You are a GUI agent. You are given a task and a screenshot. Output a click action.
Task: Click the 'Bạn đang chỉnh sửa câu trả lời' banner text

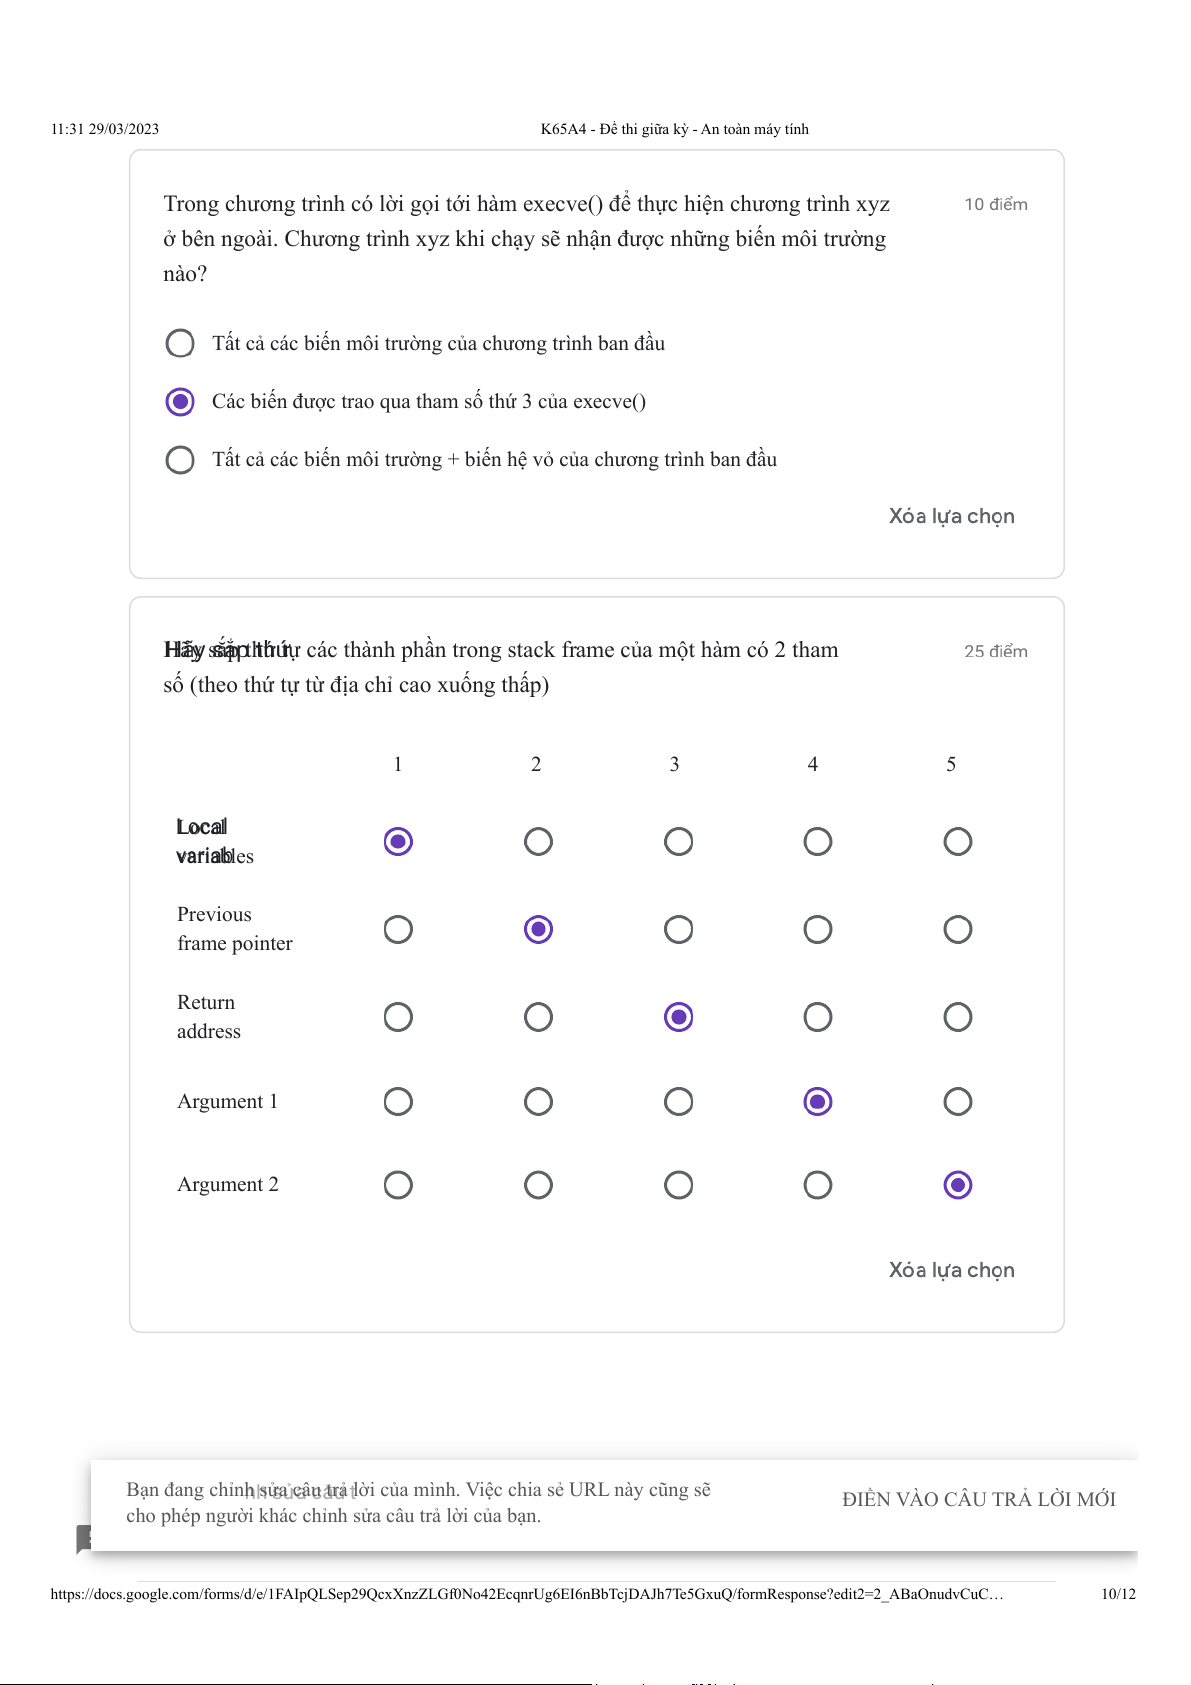418,1503
